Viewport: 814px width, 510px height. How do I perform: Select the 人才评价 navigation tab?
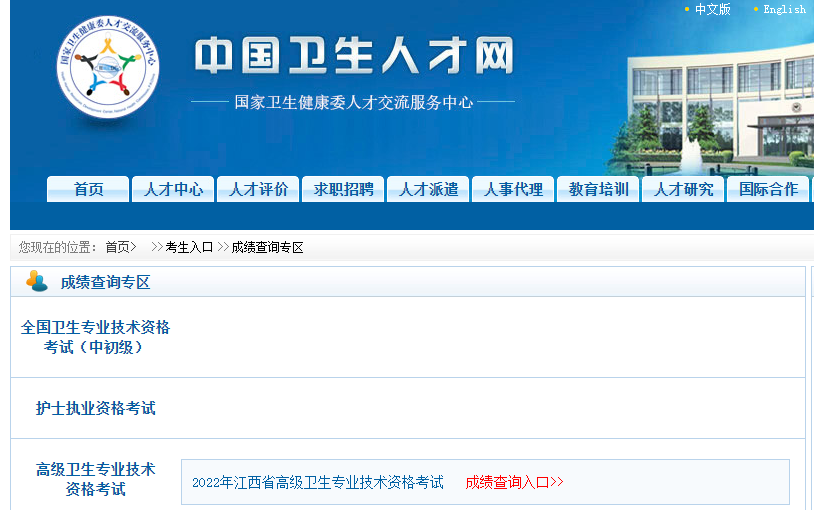coord(258,189)
